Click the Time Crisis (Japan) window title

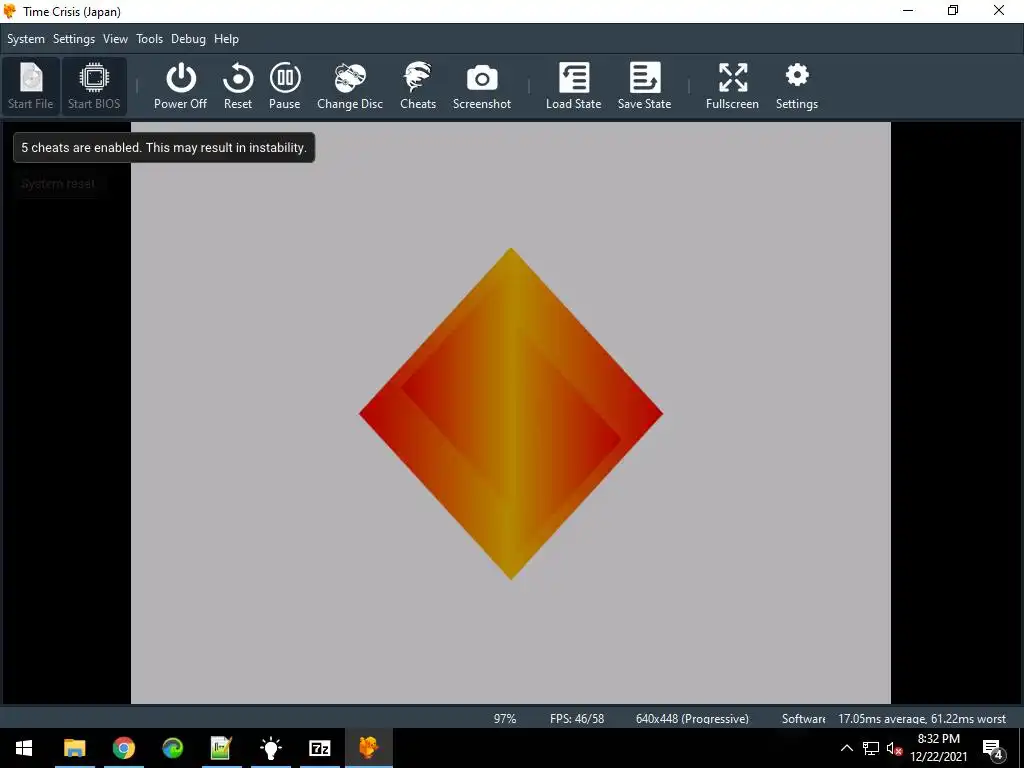[x=72, y=12]
